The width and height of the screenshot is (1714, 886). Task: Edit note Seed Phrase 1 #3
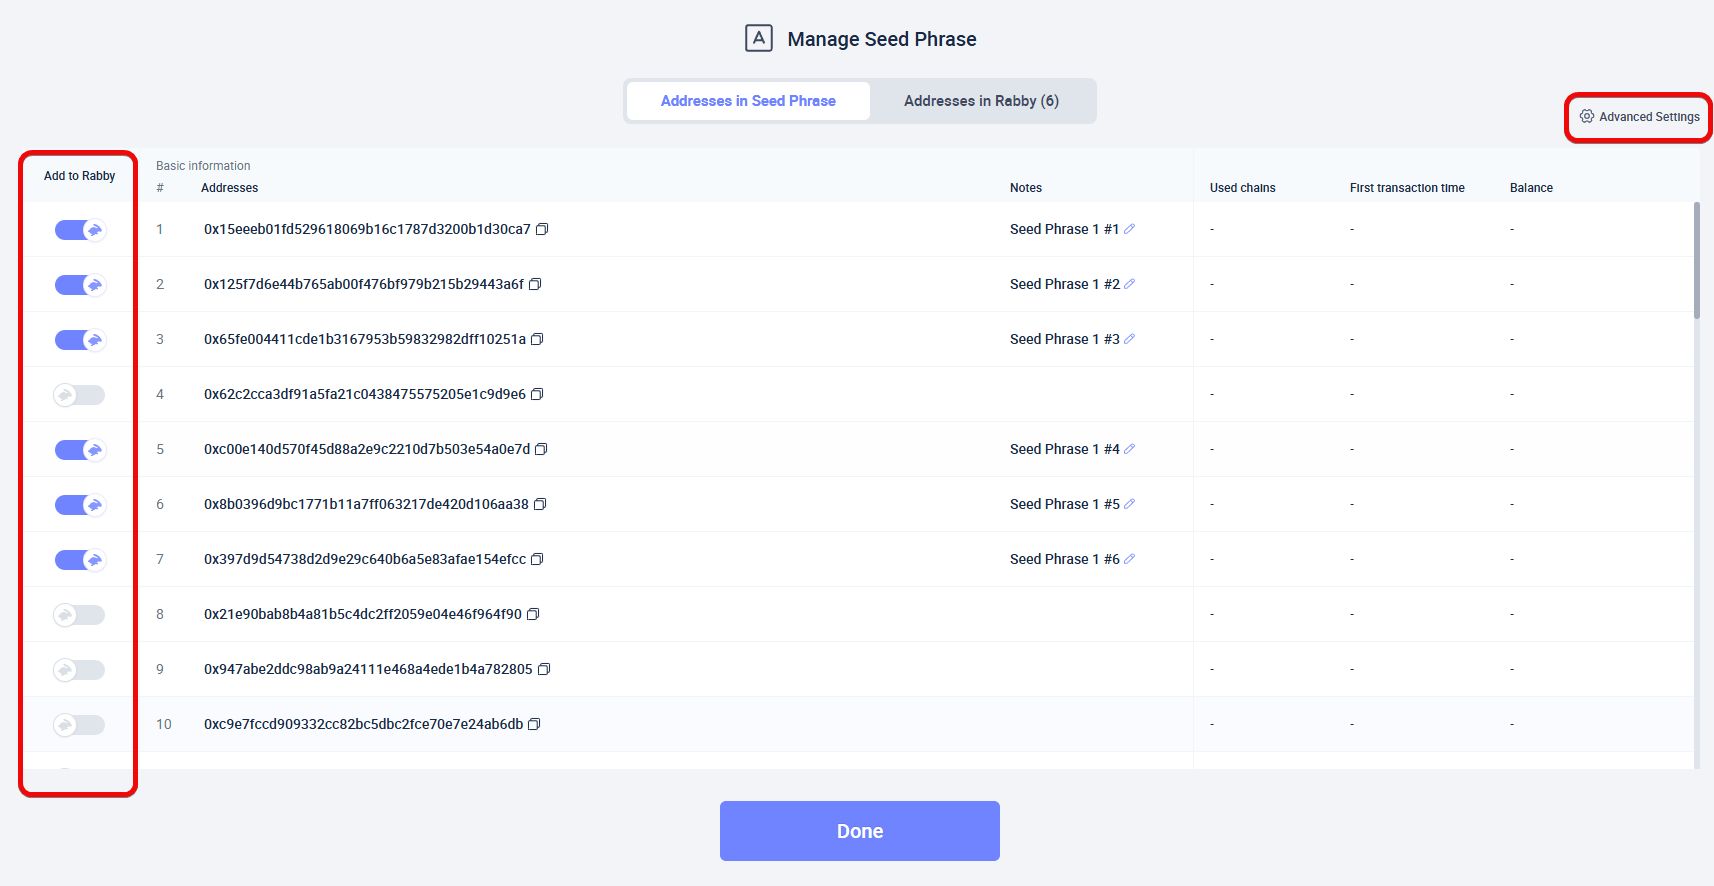tap(1130, 339)
